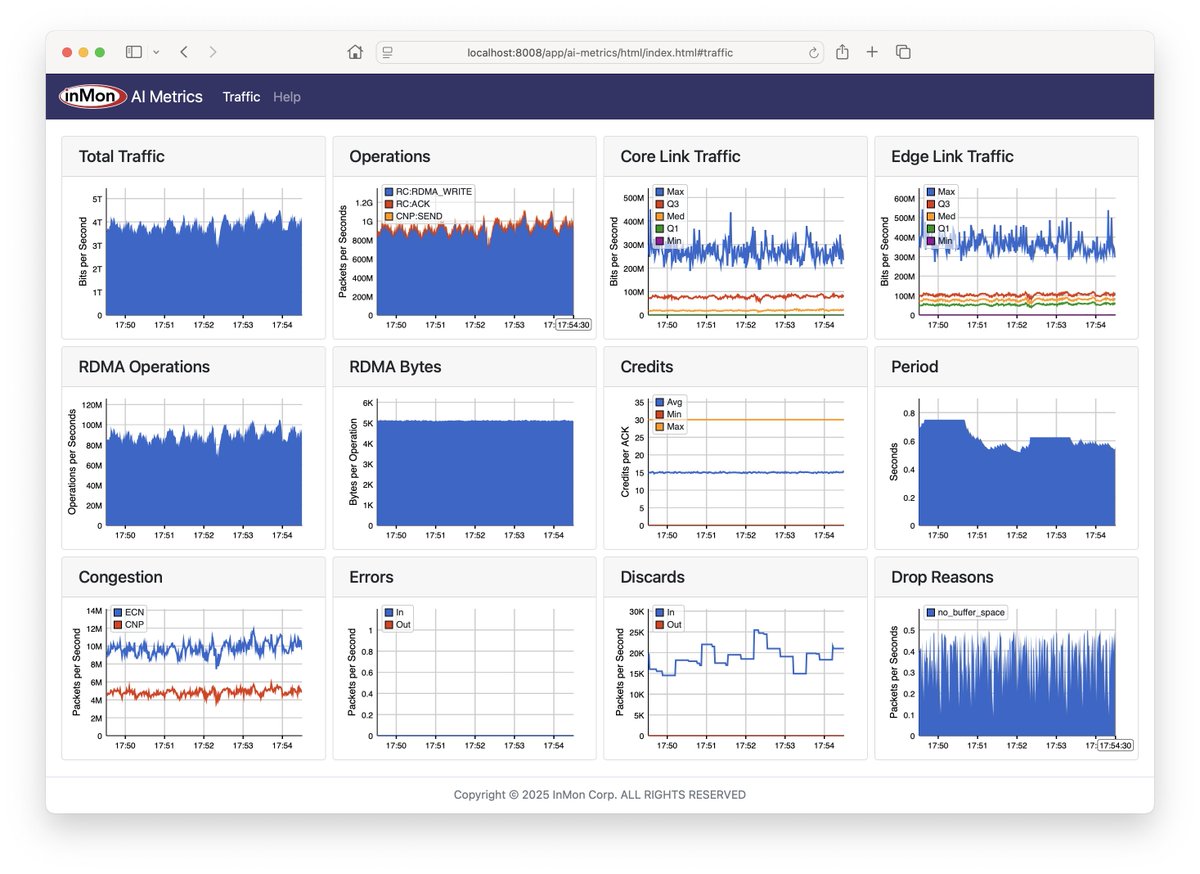Click the inMon logo
This screenshot has width=1200, height=874.
coord(92,97)
